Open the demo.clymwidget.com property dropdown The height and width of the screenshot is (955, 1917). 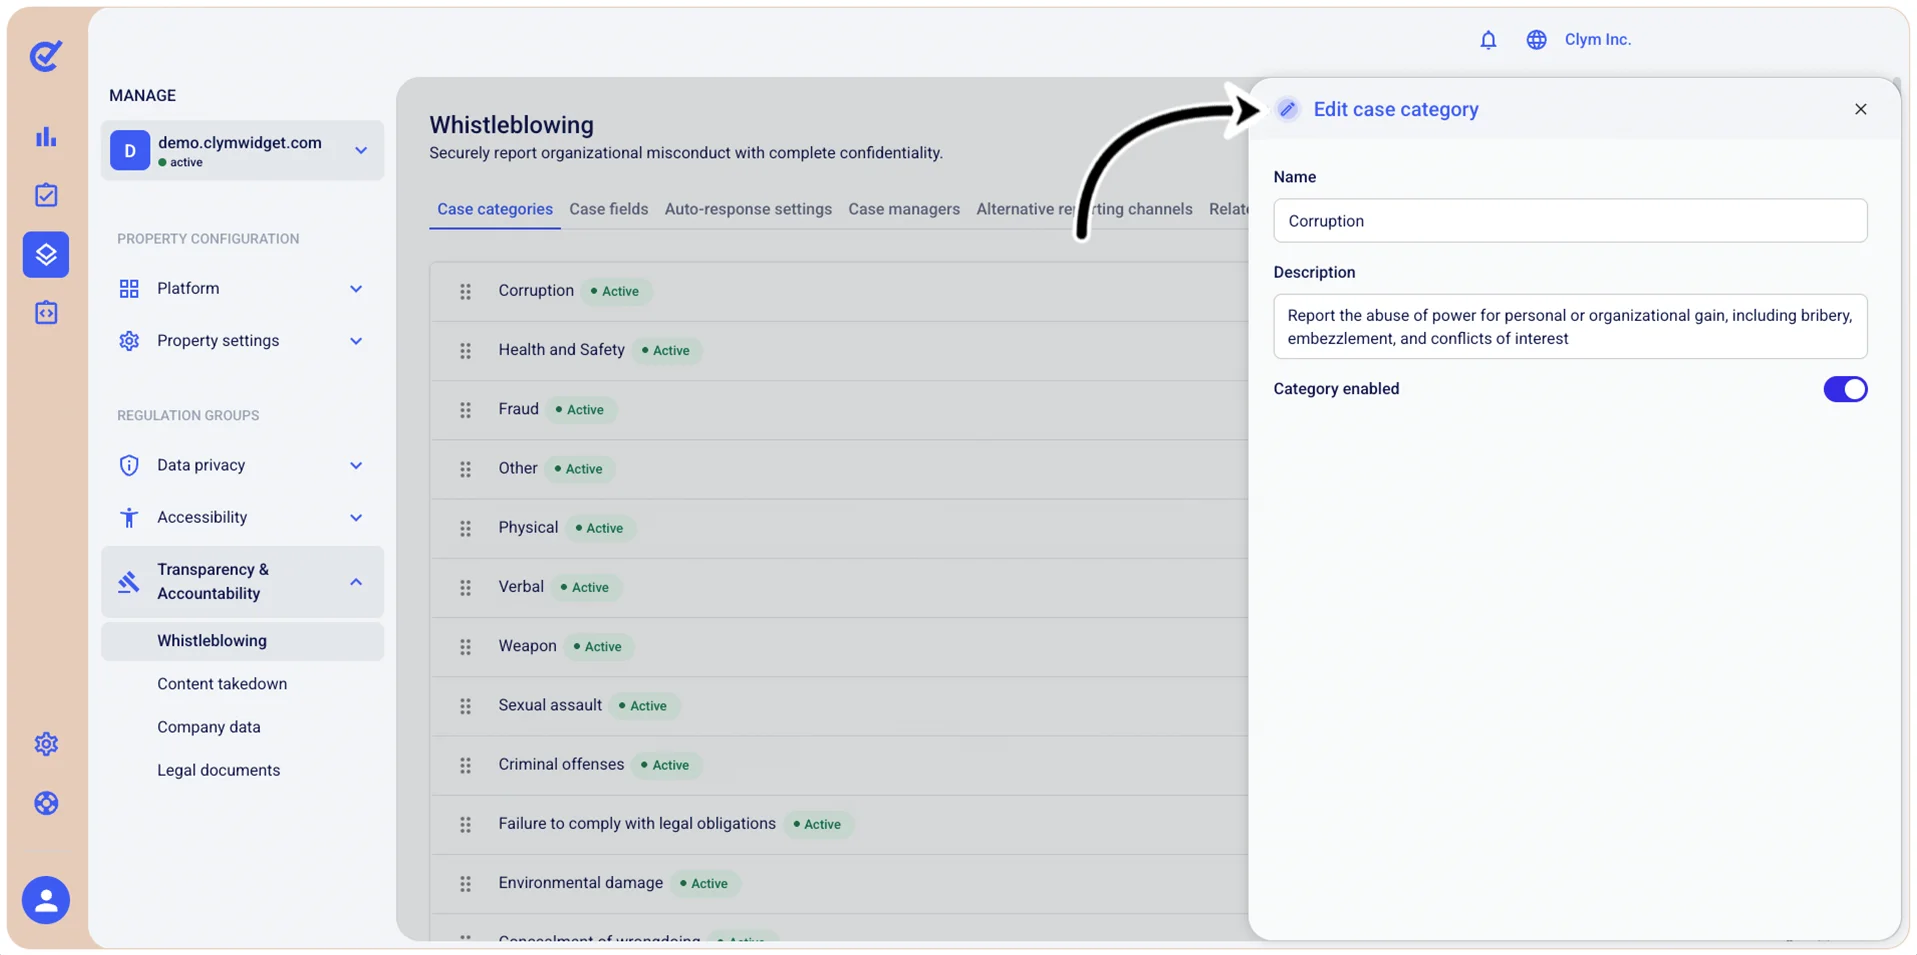[242, 151]
